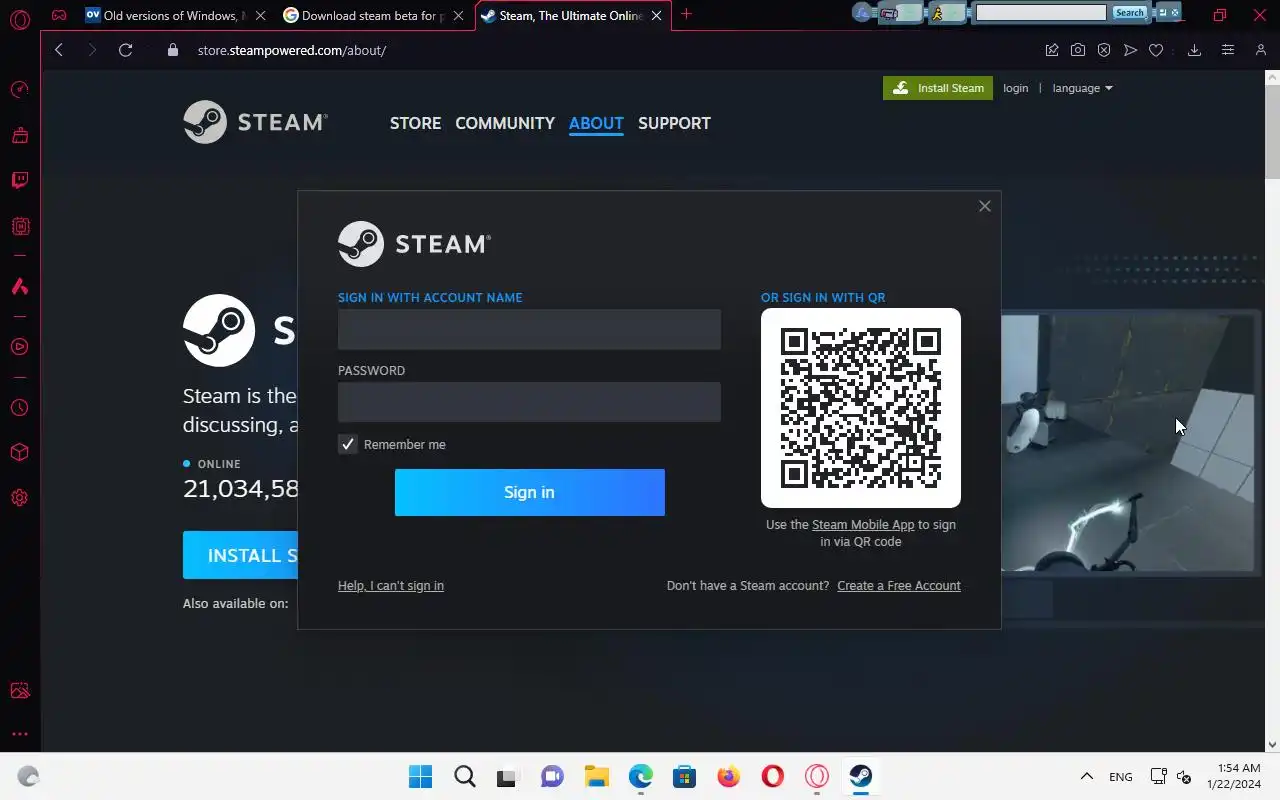
Task: Focus the account name input field
Action: coord(529,329)
